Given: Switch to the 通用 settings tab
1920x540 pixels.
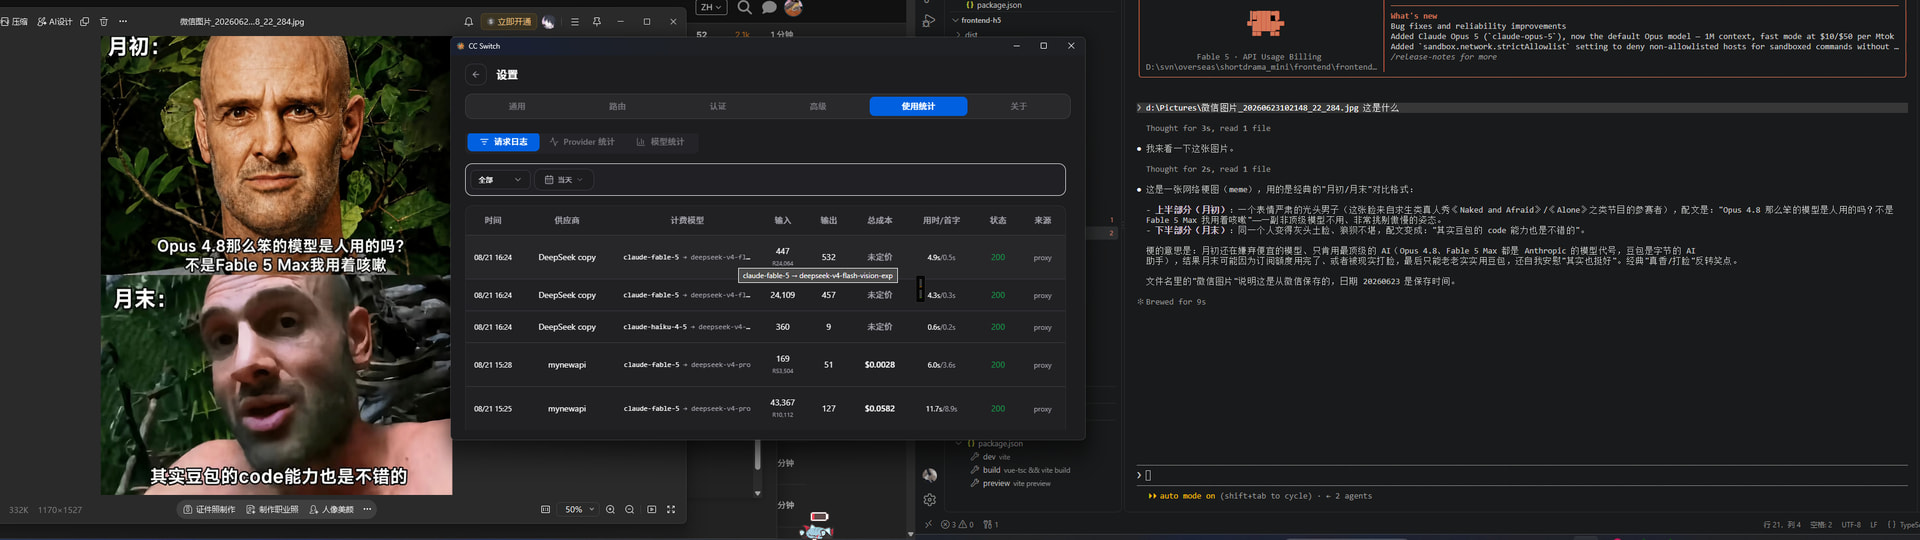Looking at the screenshot, I should pyautogui.click(x=517, y=106).
